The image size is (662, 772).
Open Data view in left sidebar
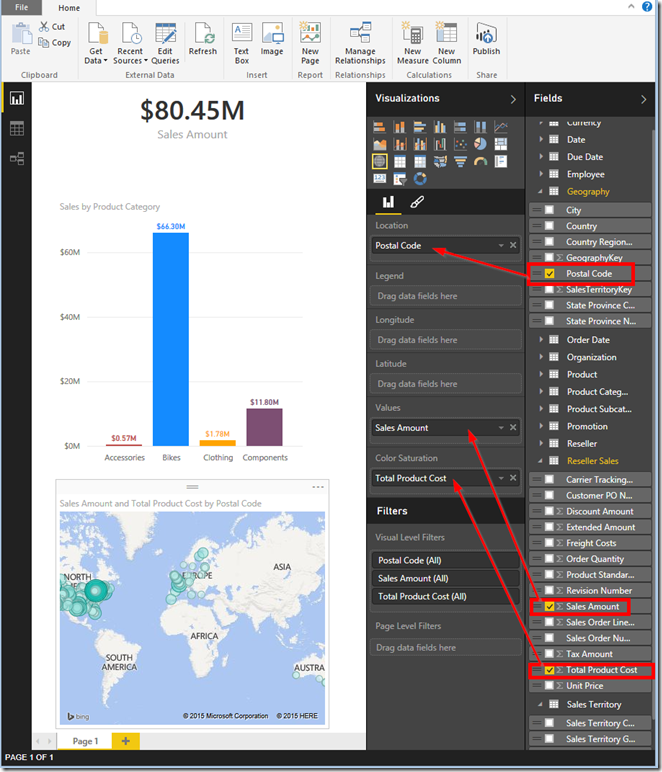tap(17, 129)
